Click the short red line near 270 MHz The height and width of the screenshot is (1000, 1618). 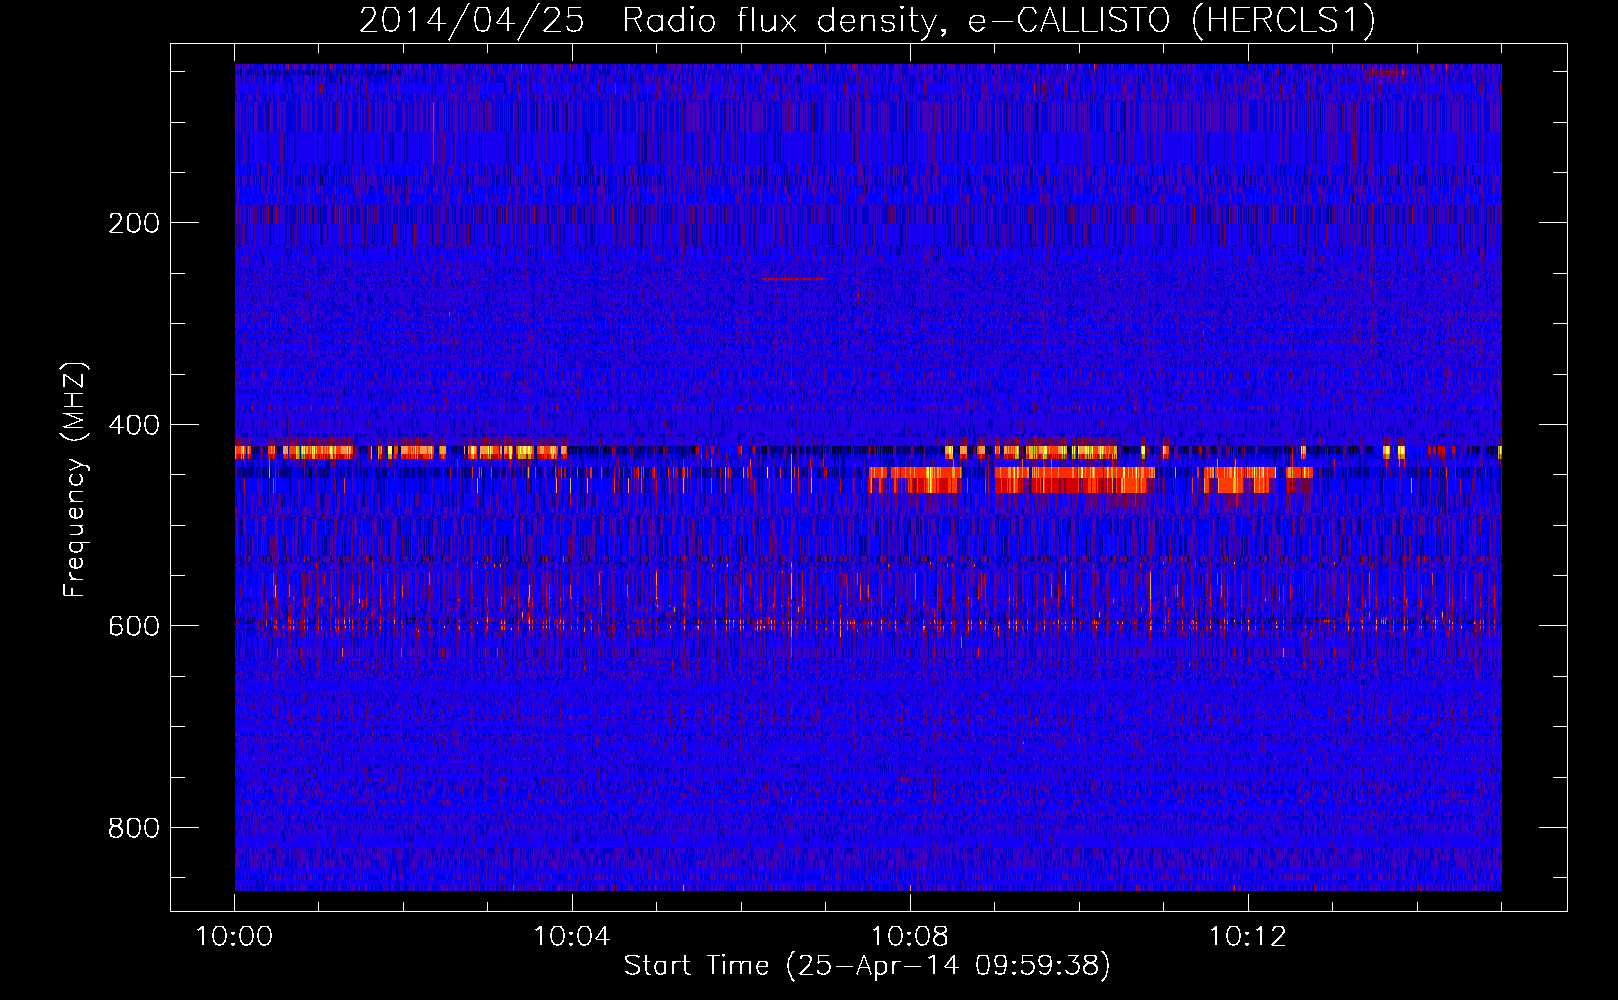[794, 278]
